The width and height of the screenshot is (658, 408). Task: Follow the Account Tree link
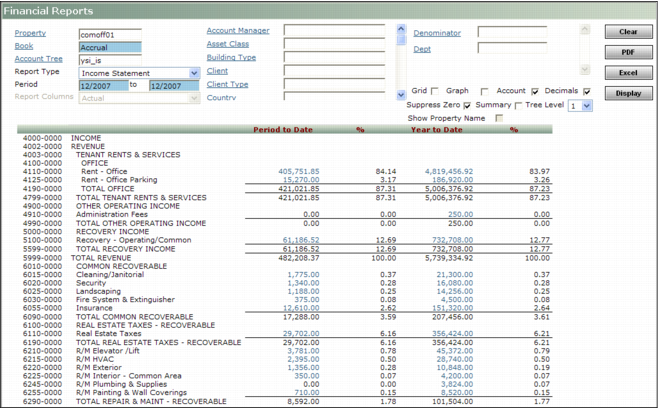(x=38, y=59)
